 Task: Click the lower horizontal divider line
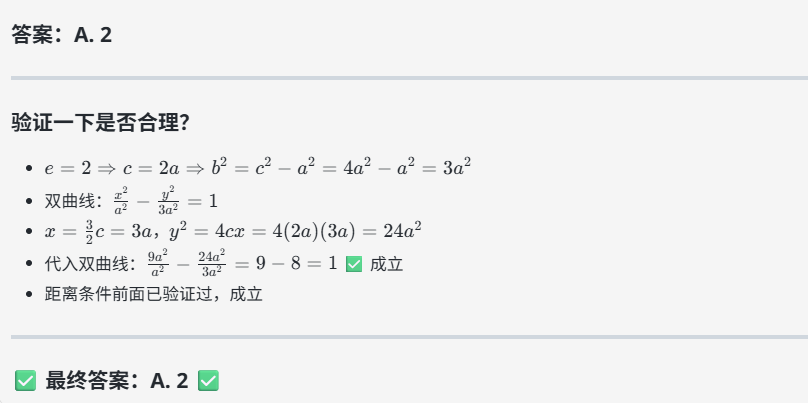tap(409, 337)
